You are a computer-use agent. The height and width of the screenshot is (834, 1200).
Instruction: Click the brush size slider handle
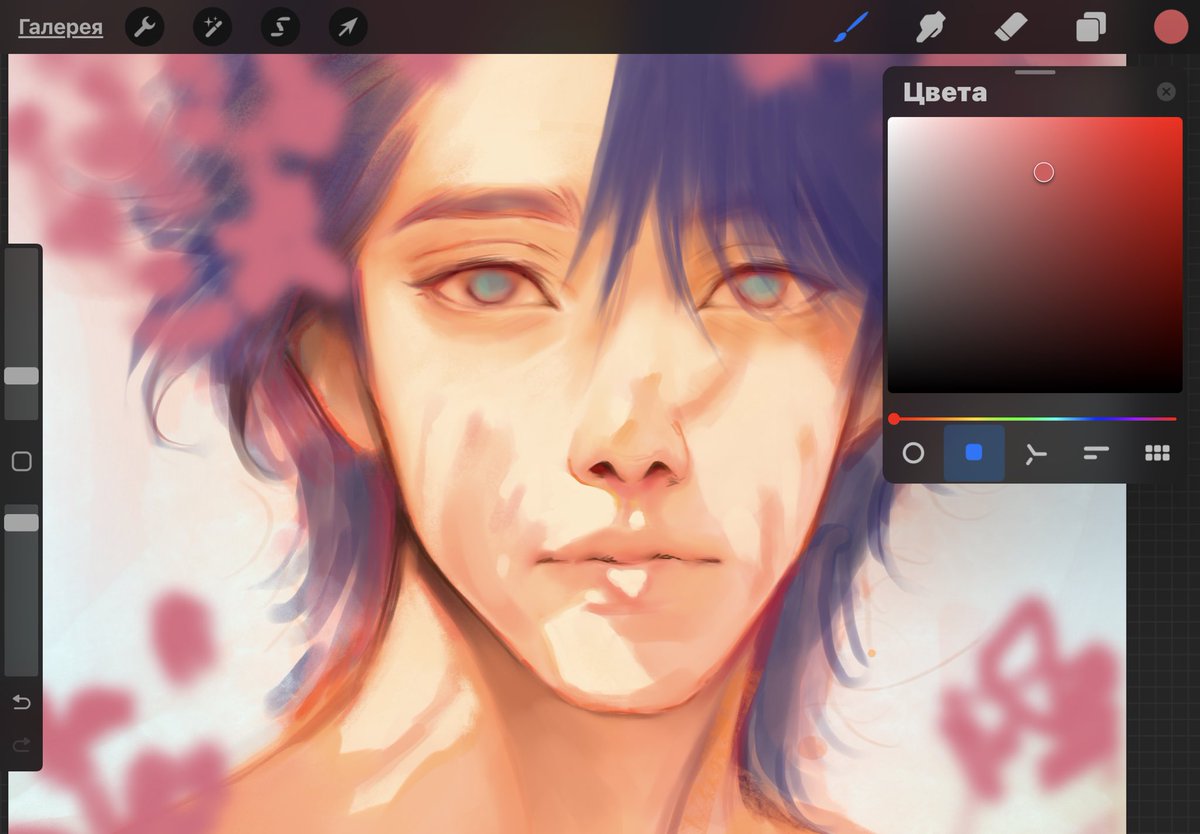tap(21, 376)
